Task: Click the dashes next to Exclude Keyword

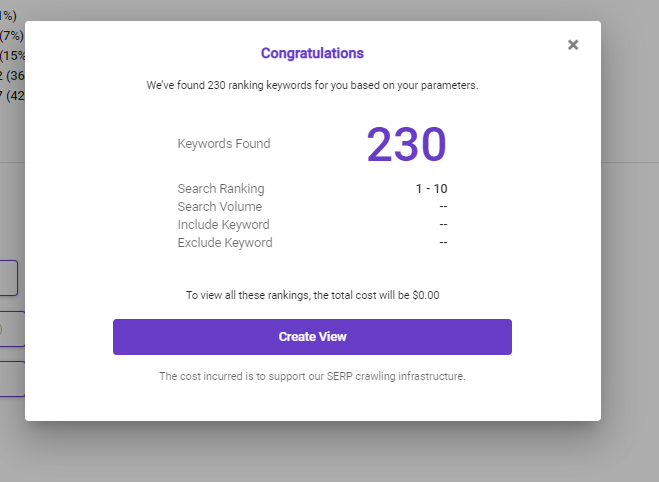Action: tap(443, 242)
